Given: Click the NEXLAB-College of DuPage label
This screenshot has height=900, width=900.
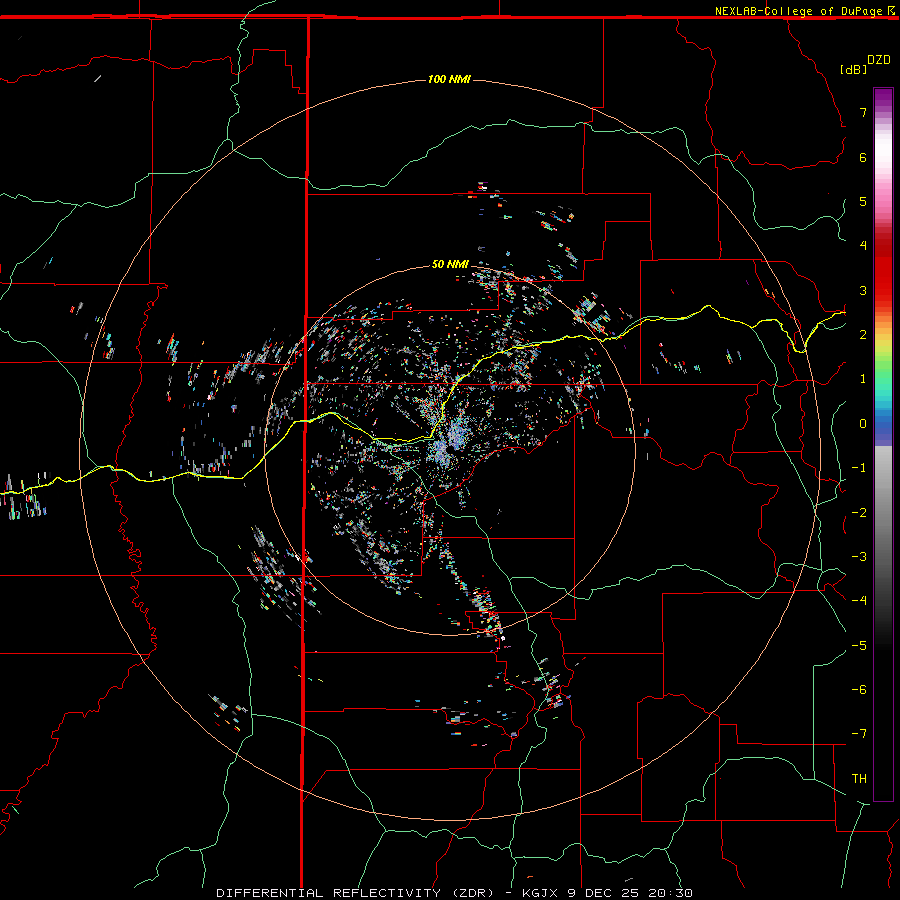Looking at the screenshot, I should (798, 11).
